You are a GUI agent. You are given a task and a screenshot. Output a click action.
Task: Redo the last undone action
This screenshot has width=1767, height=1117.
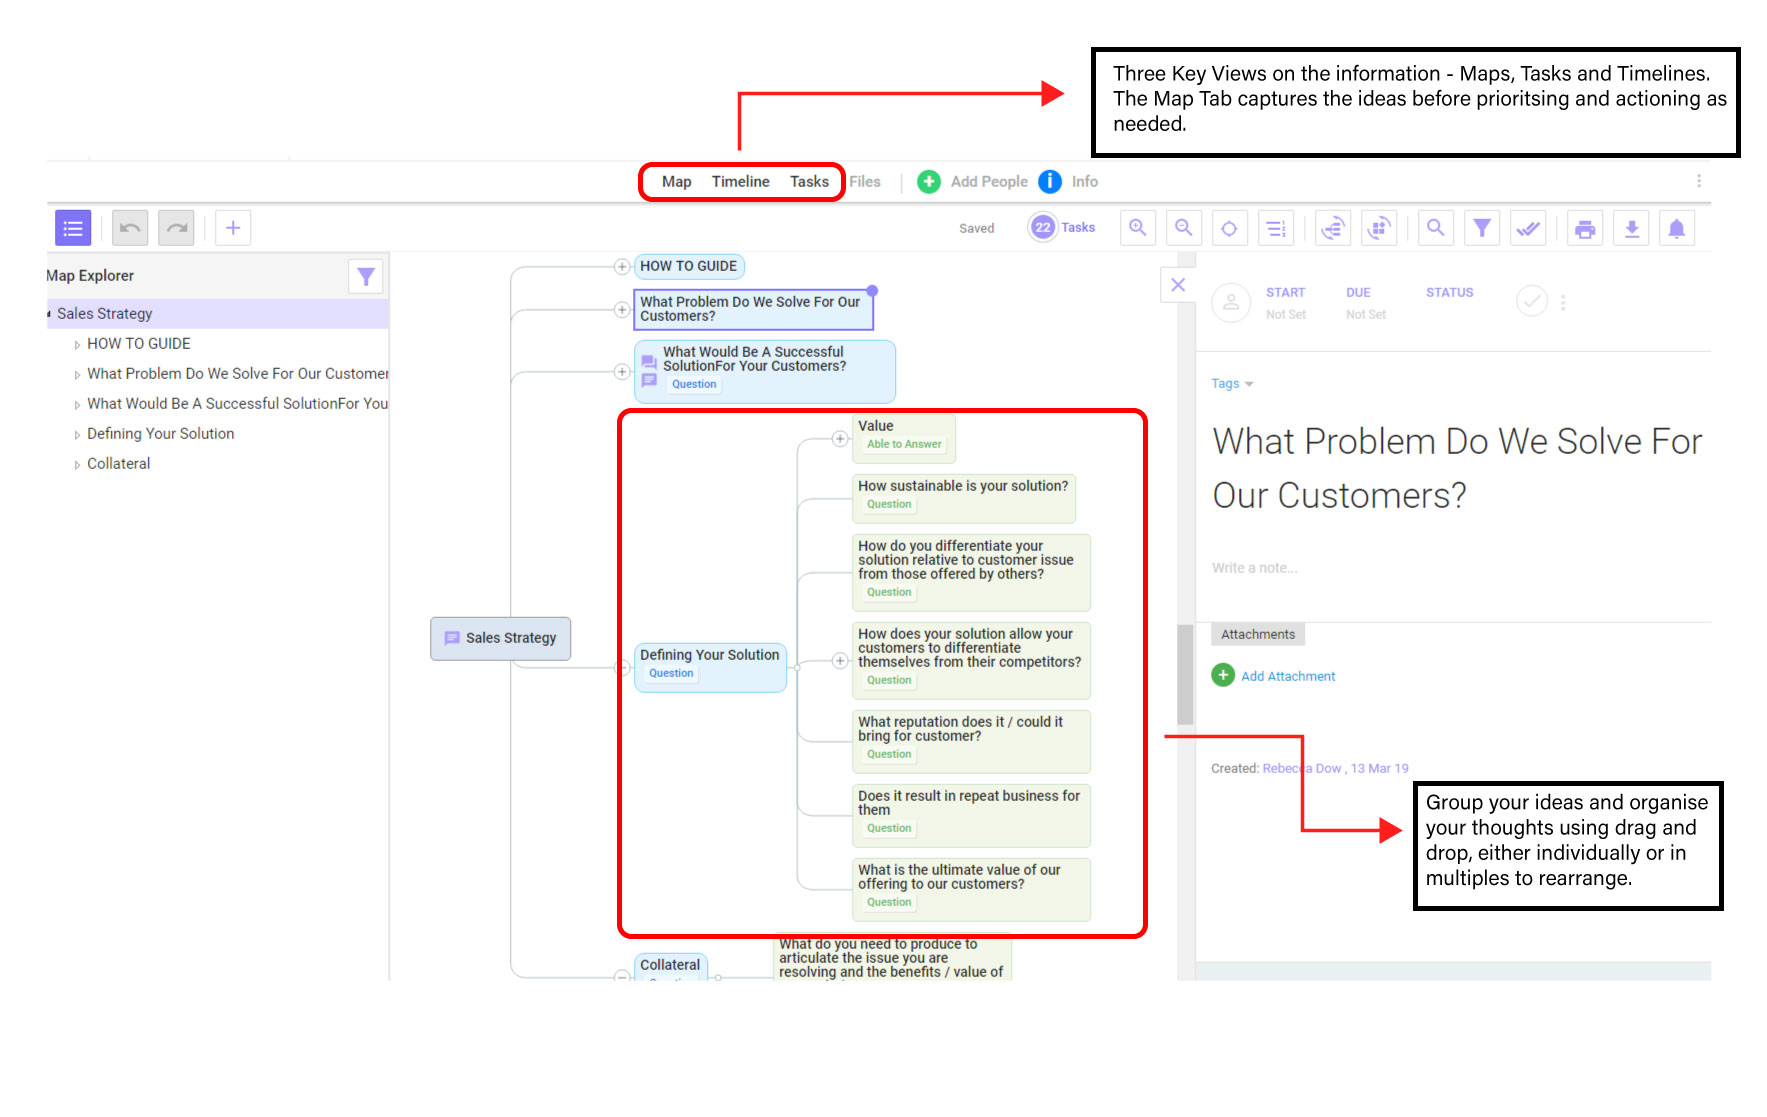point(176,228)
